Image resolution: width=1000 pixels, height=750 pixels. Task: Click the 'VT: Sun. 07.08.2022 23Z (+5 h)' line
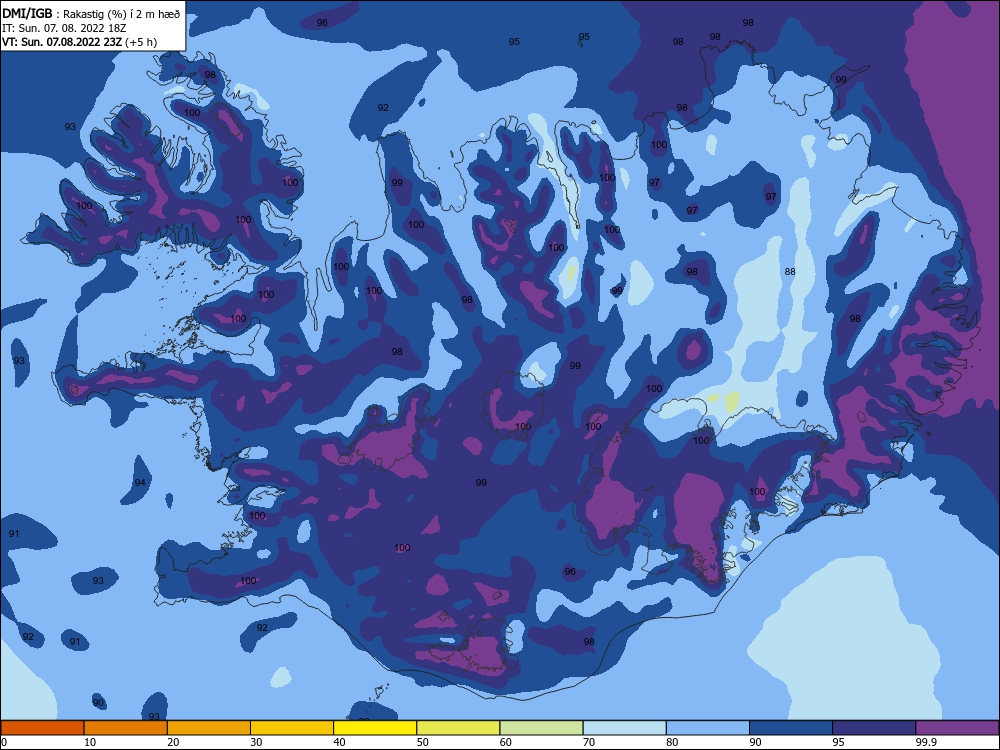pos(80,42)
